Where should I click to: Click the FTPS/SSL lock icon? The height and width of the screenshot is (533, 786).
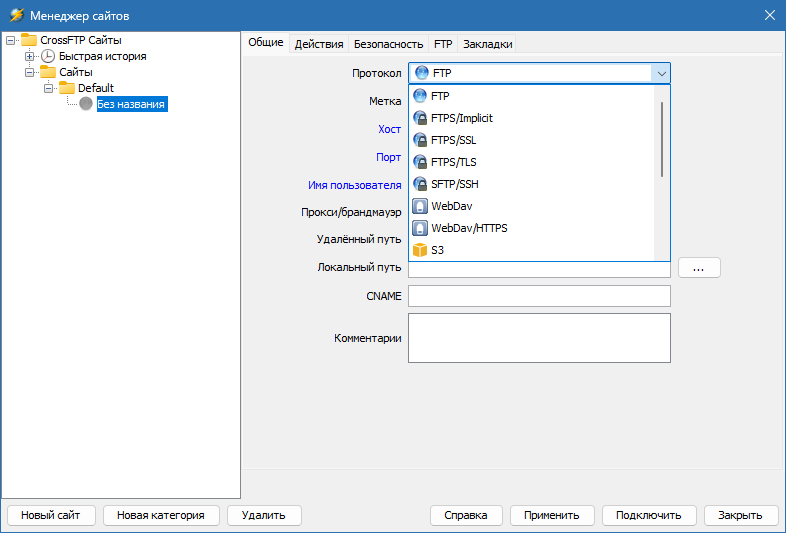pyautogui.click(x=420, y=140)
